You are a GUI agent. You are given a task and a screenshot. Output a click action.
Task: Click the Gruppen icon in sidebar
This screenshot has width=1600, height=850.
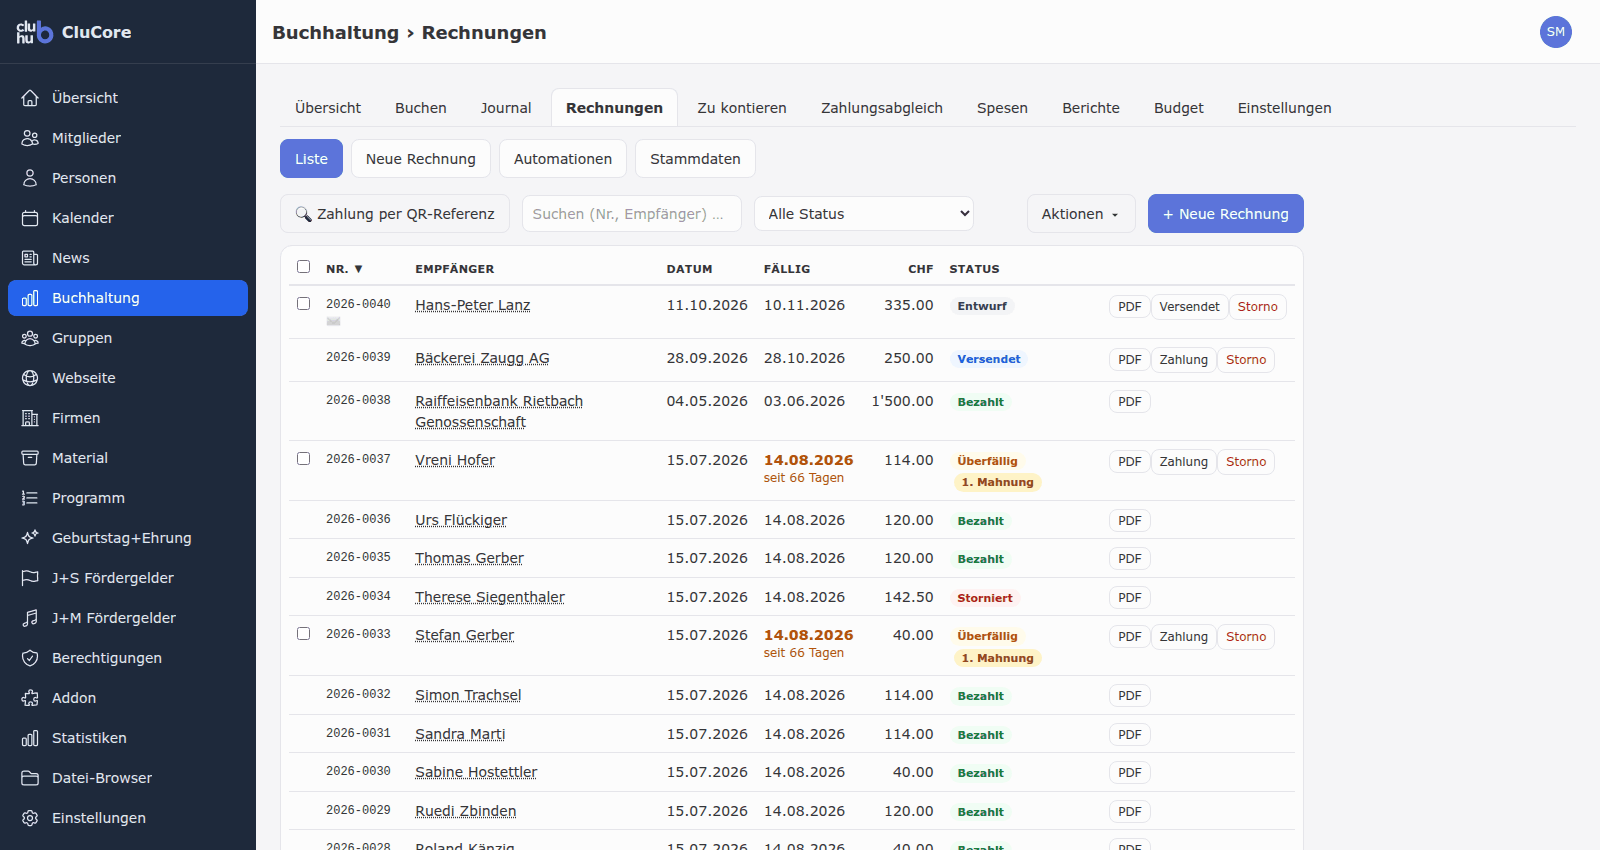point(30,338)
